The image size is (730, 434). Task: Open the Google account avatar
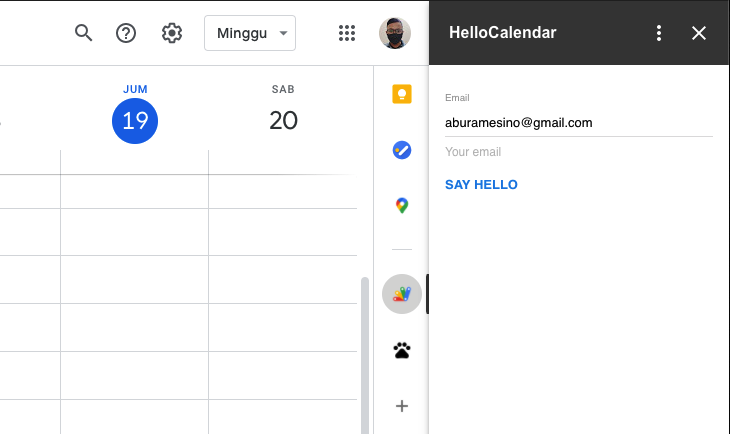395,33
